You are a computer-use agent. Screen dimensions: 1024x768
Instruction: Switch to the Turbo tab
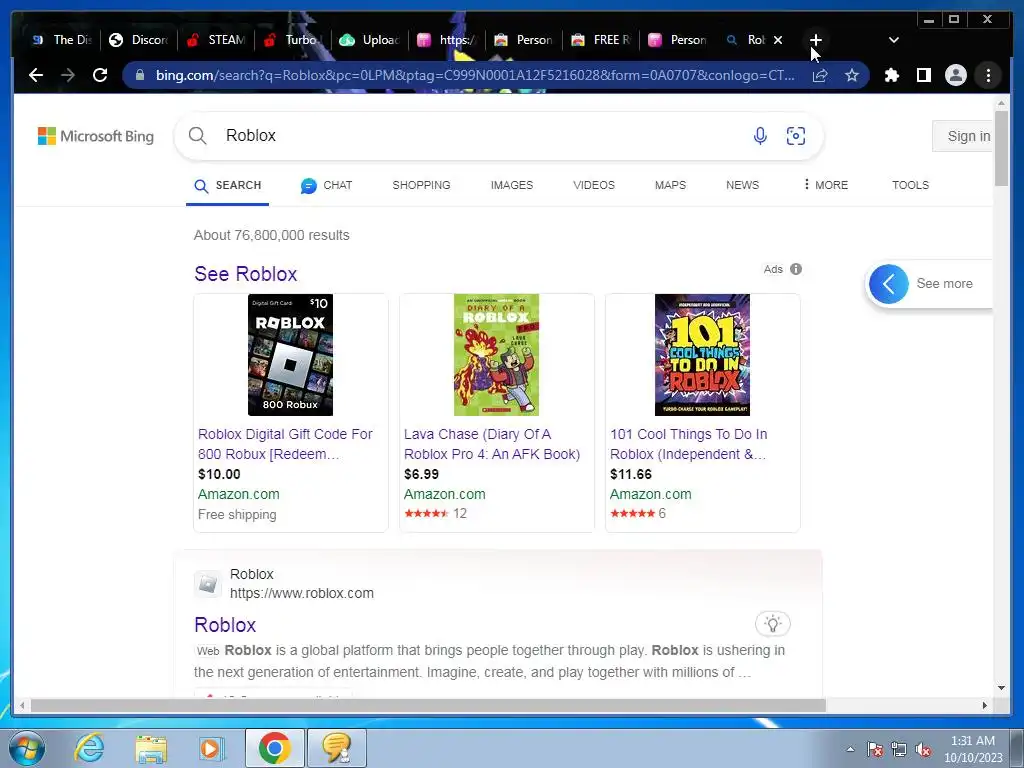click(293, 40)
